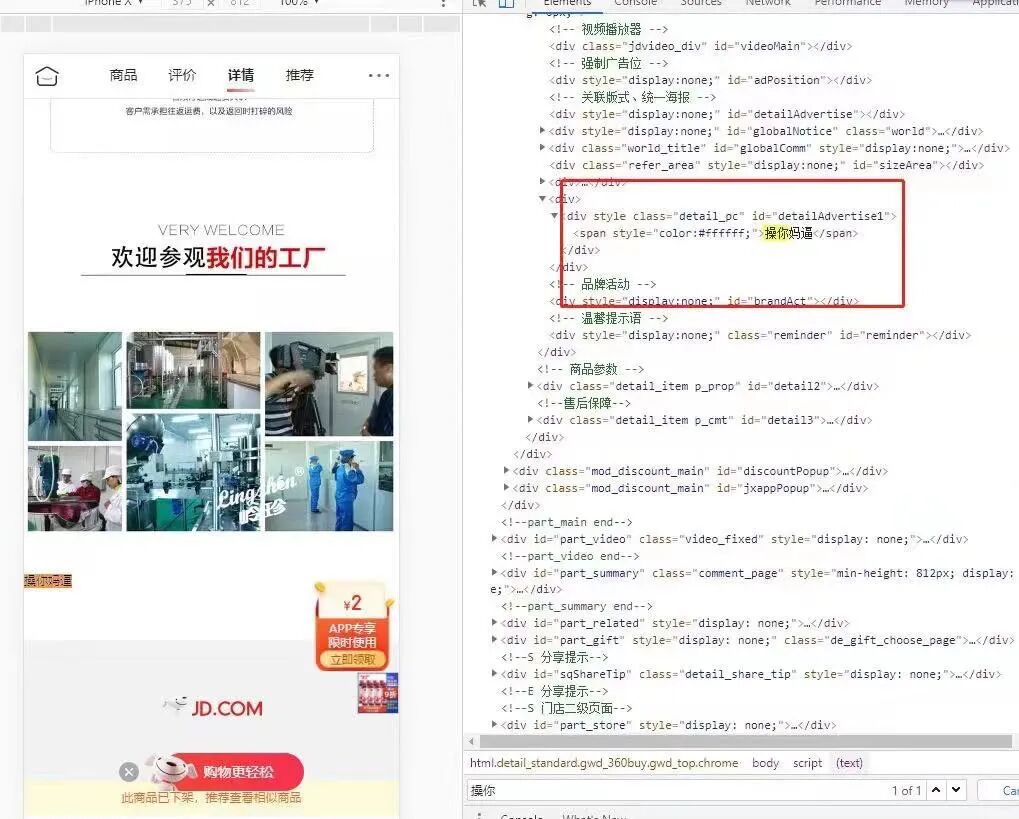Open the 100% zoom dropdown
This screenshot has height=819, width=1019.
point(299,3)
